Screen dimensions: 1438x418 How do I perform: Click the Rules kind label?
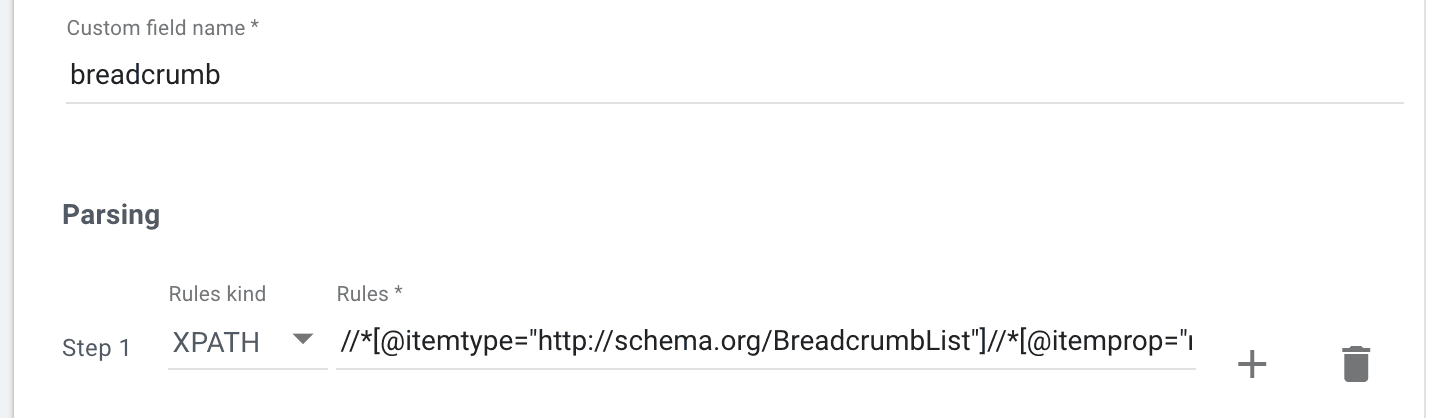217,294
